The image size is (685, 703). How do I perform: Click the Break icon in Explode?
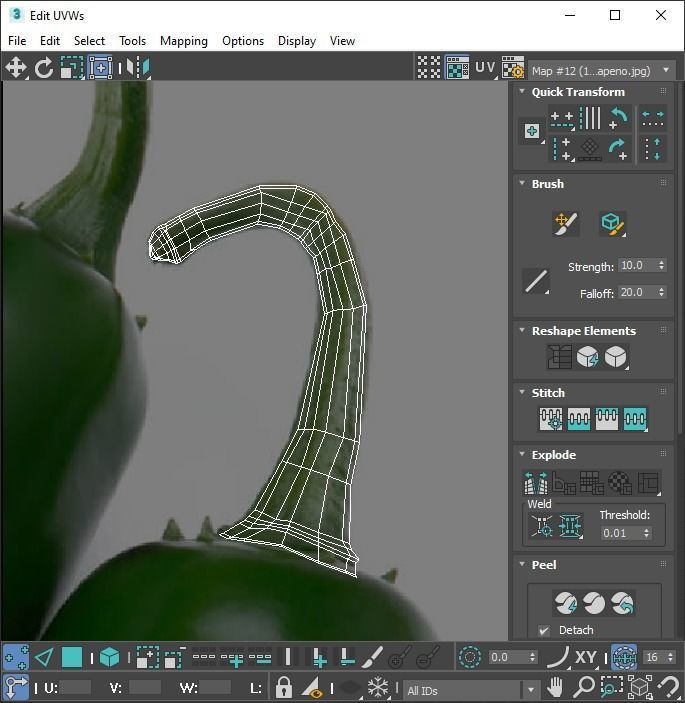pos(536,482)
